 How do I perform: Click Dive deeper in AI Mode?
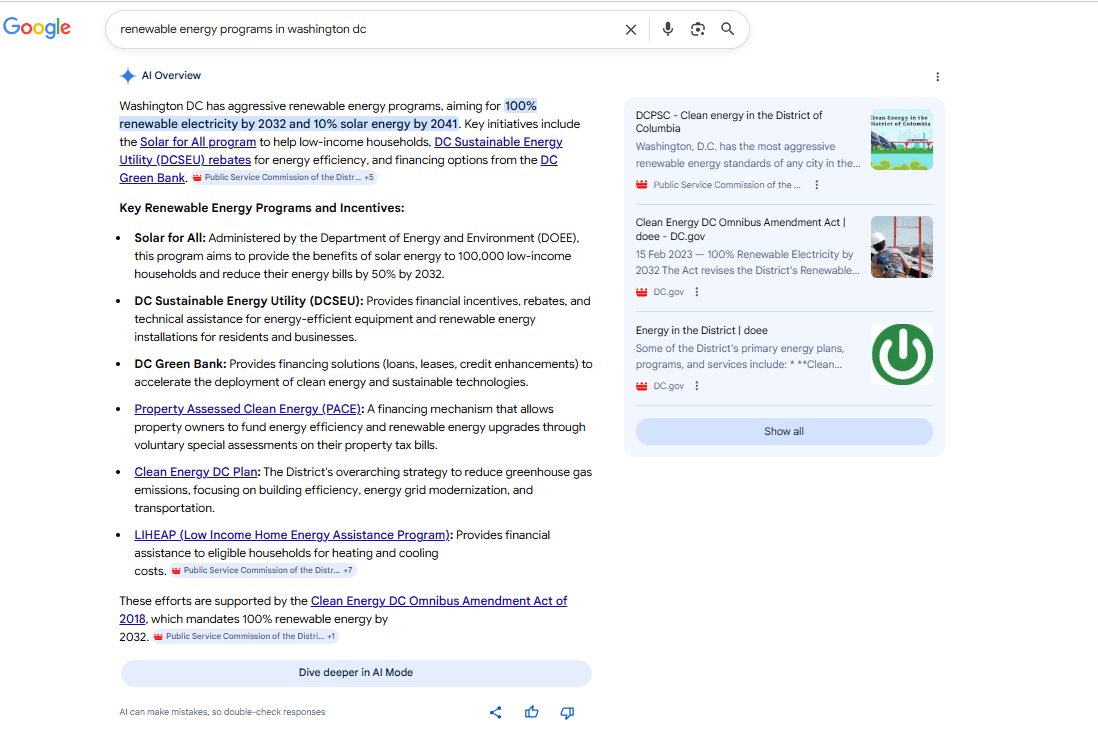click(355, 672)
